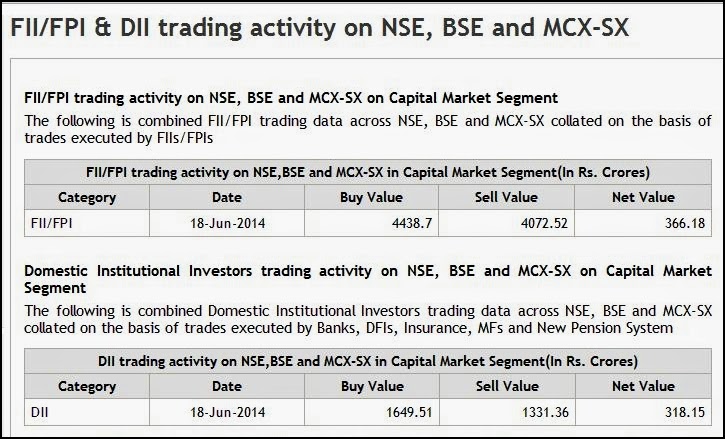Click the Net Value header in the FII/FPI table

(x=643, y=197)
